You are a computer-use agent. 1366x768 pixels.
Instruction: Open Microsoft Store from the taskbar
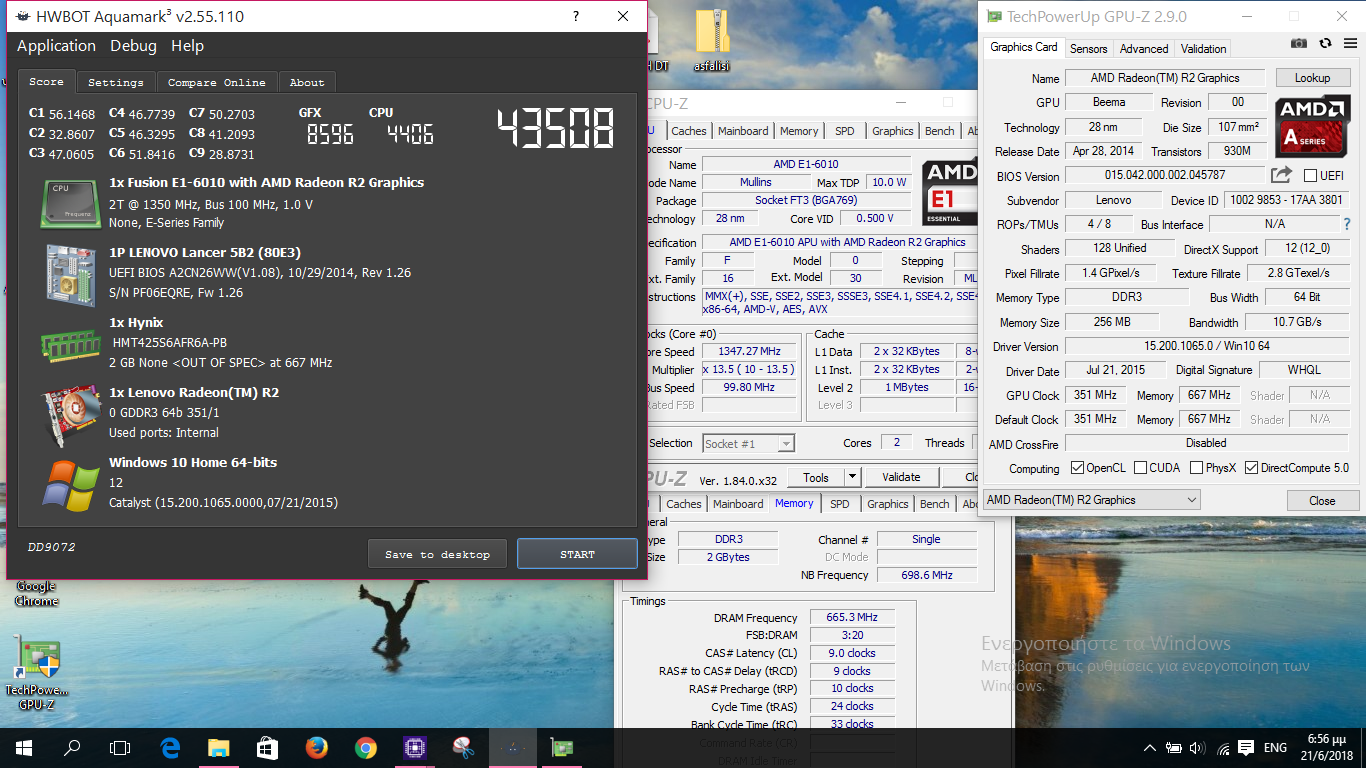[x=267, y=747]
